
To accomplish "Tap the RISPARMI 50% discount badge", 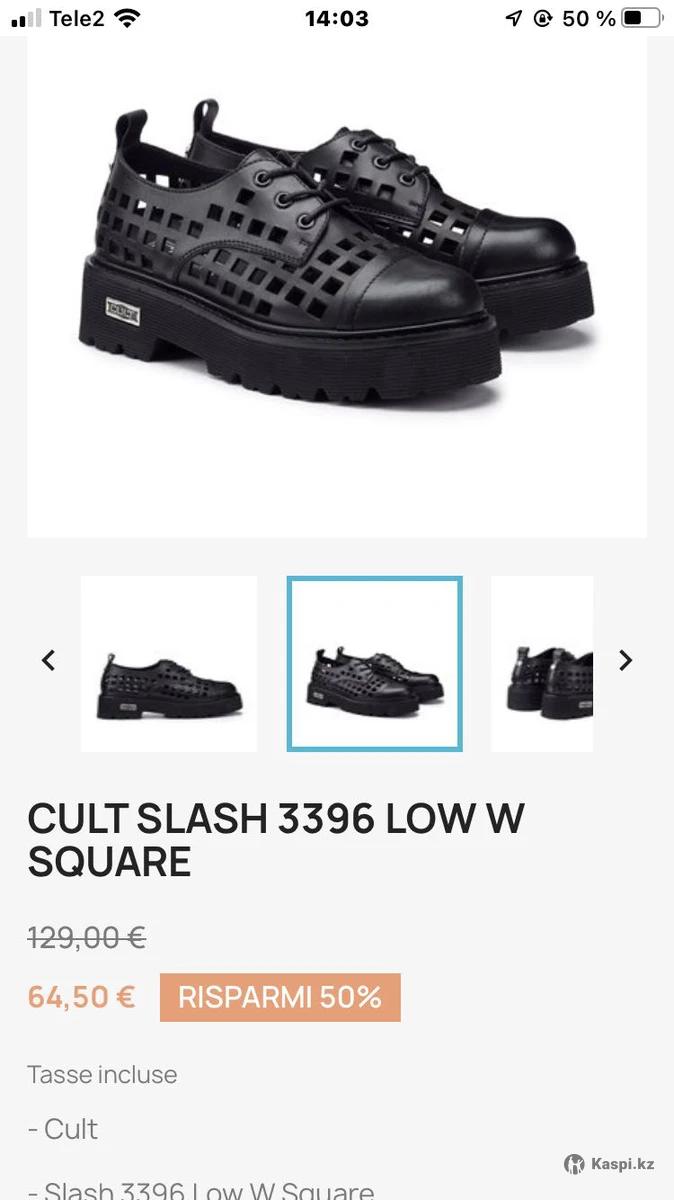I will click(x=280, y=997).
